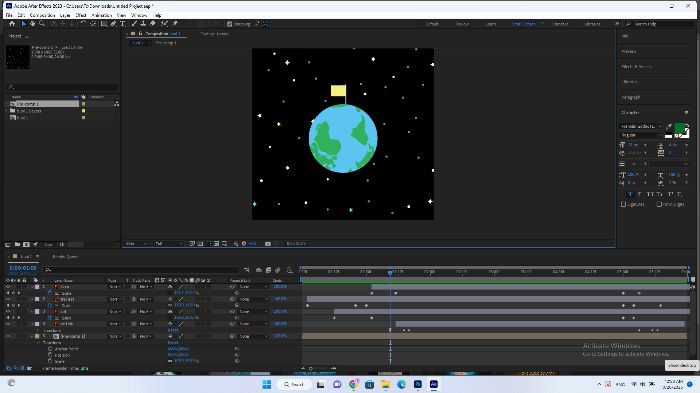
Task: Toggle visibility eye of layer 4
Action: (x=8, y=324)
